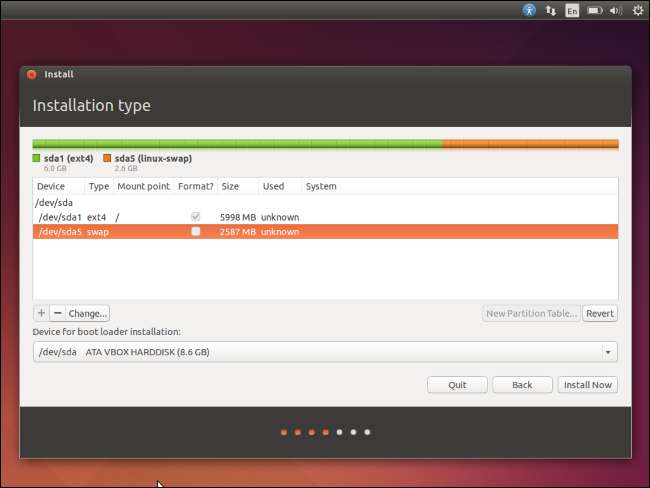The height and width of the screenshot is (488, 650).
Task: Open the En keyboard layout indicator
Action: [572, 11]
